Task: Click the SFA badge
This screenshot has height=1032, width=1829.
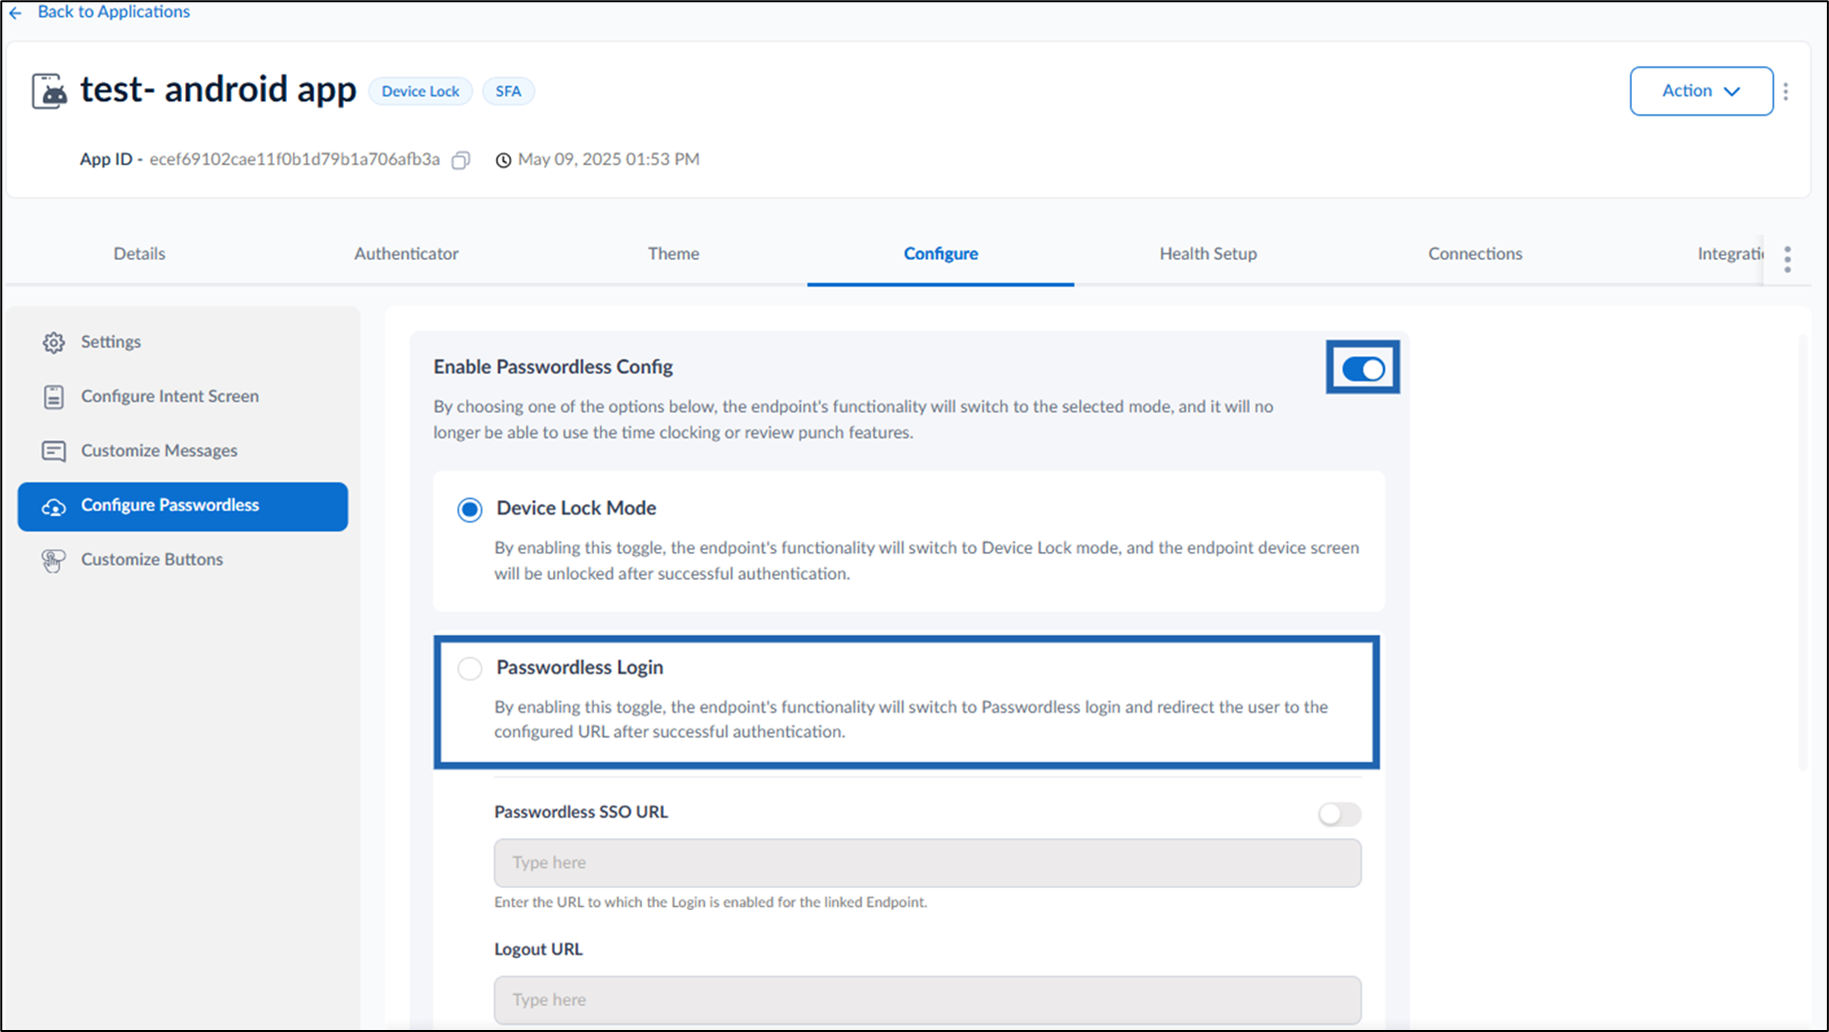Action: tap(508, 91)
